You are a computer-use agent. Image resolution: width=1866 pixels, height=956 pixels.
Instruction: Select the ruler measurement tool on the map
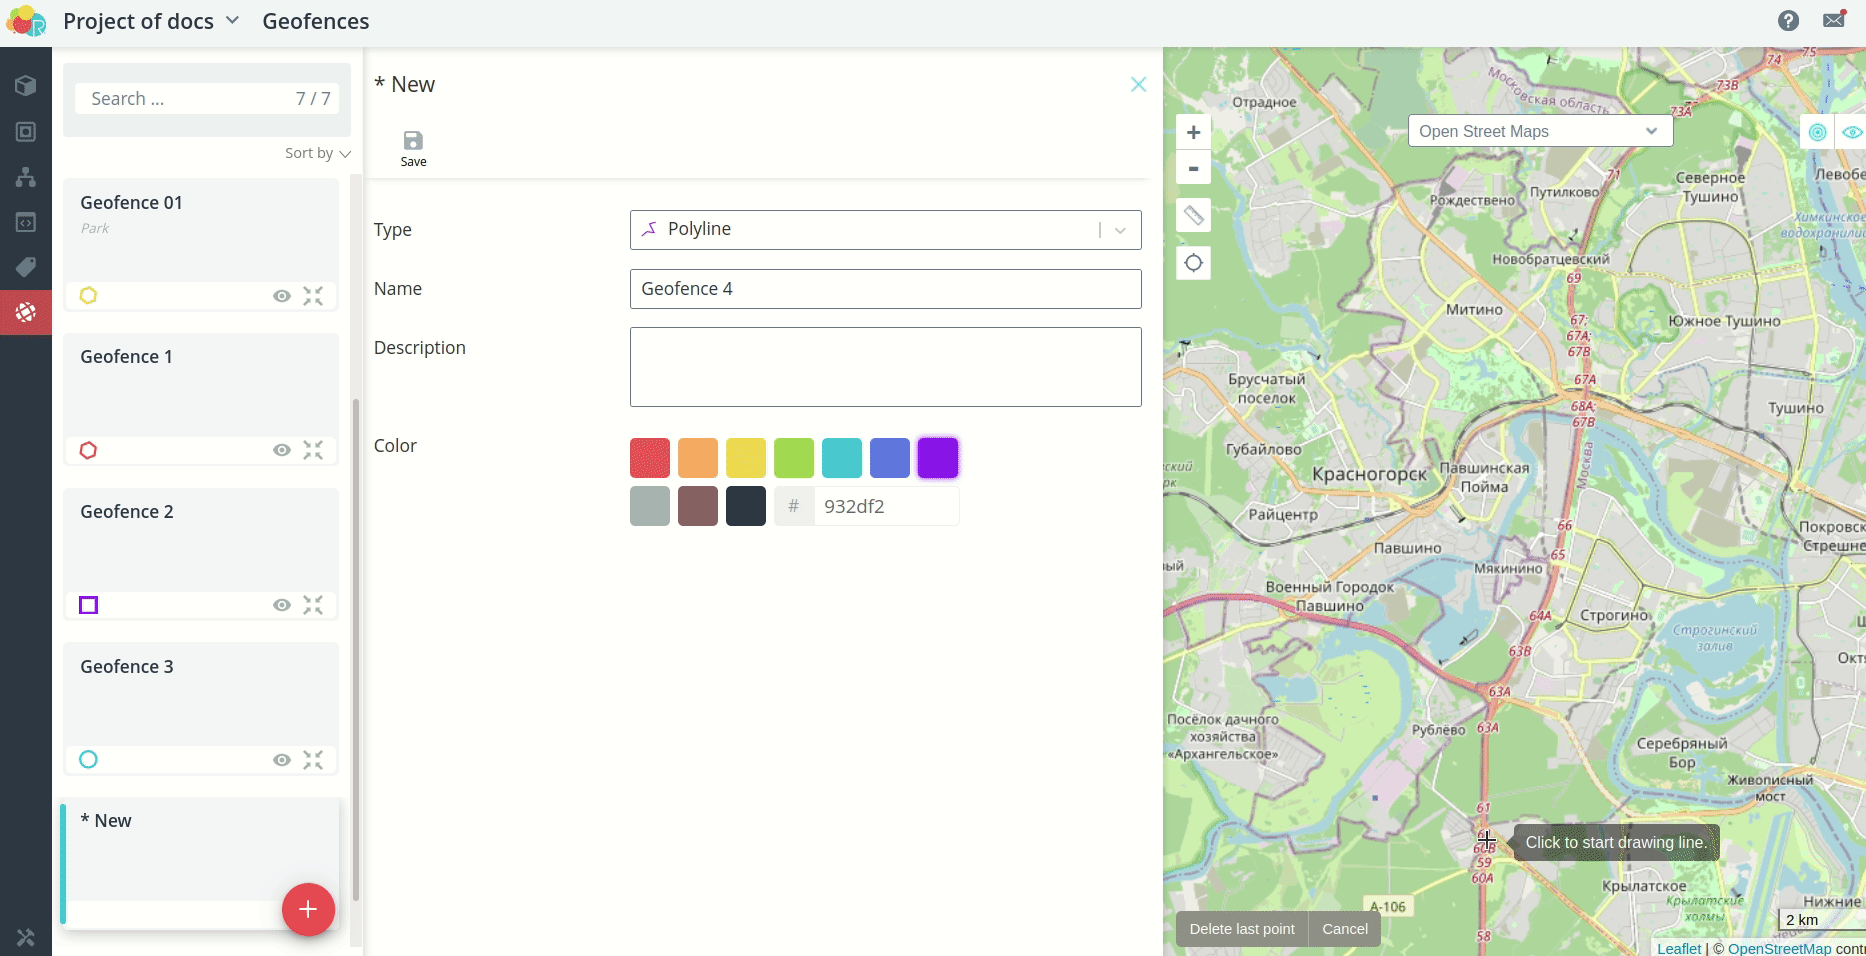pyautogui.click(x=1193, y=215)
